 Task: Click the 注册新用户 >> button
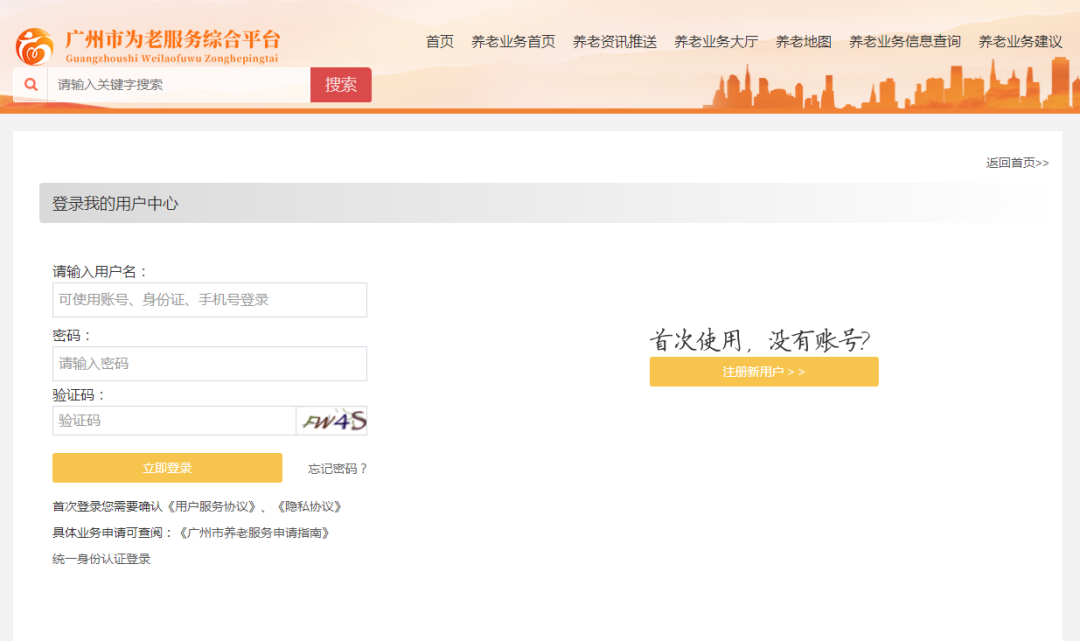[764, 372]
